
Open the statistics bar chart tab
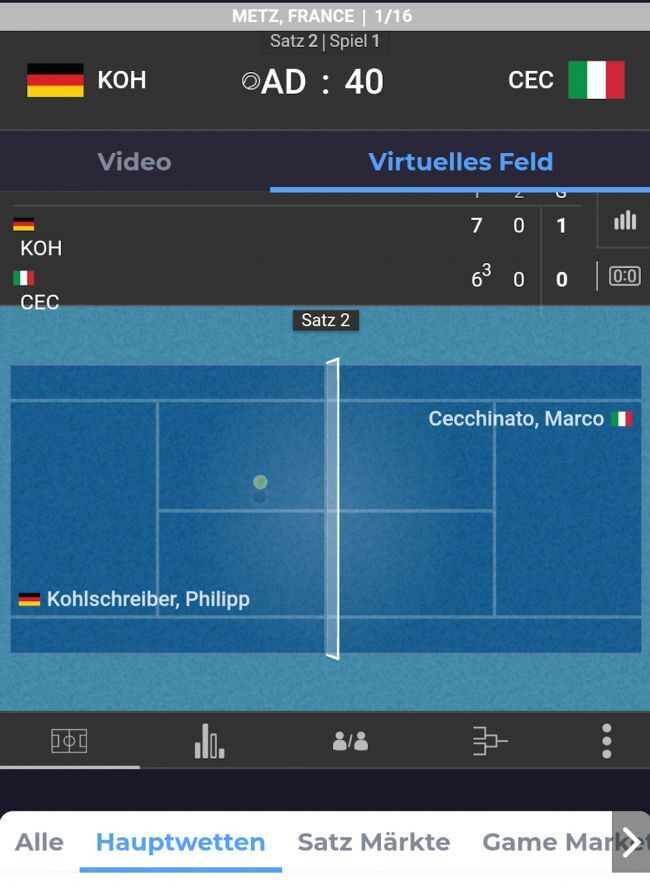(x=209, y=741)
